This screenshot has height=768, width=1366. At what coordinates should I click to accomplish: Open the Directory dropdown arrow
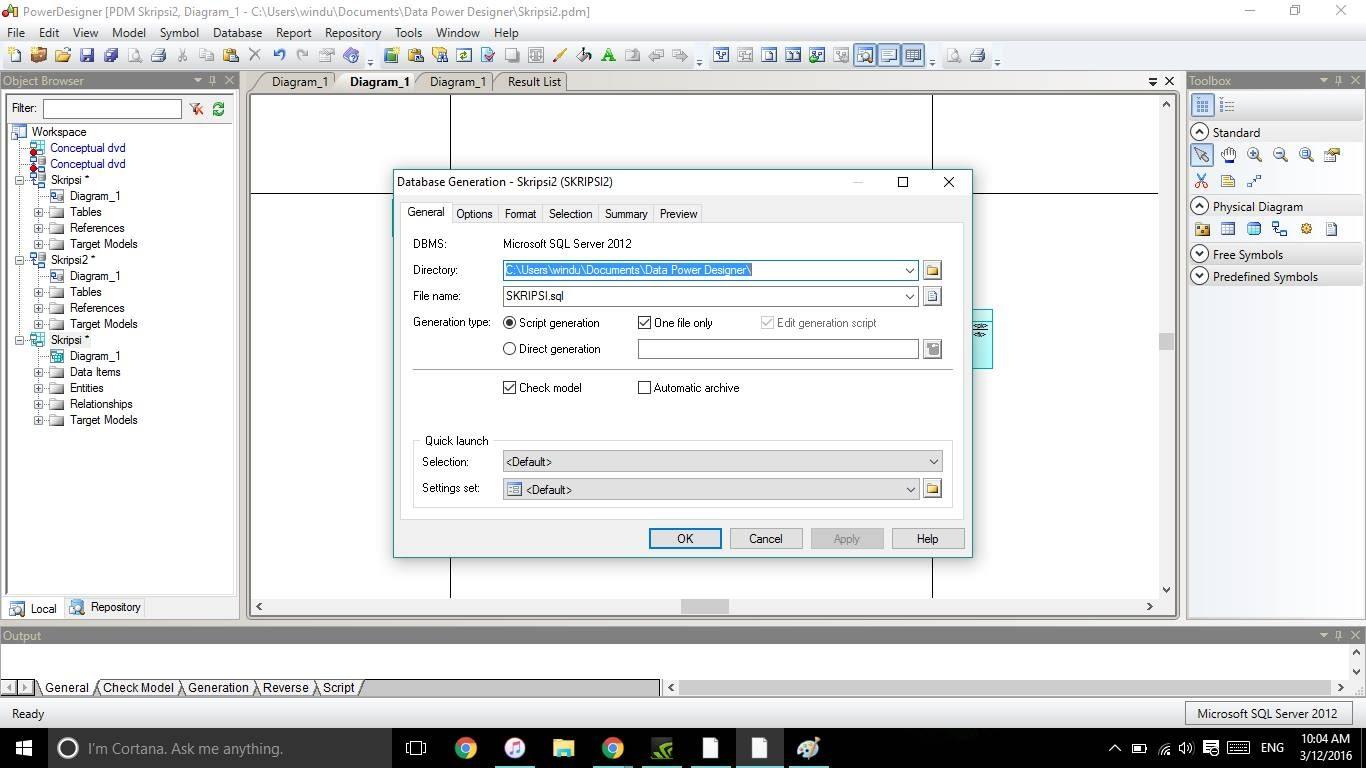(909, 270)
